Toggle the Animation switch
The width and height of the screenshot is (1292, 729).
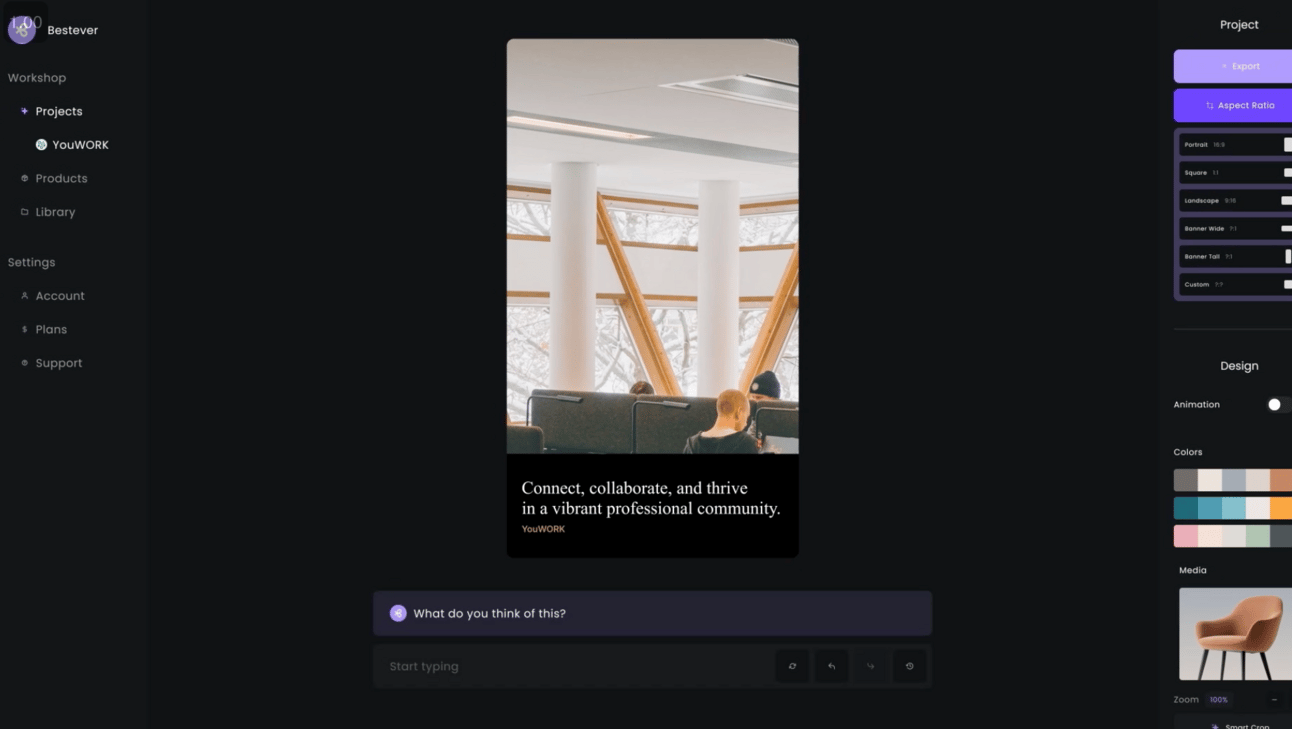(1279, 405)
